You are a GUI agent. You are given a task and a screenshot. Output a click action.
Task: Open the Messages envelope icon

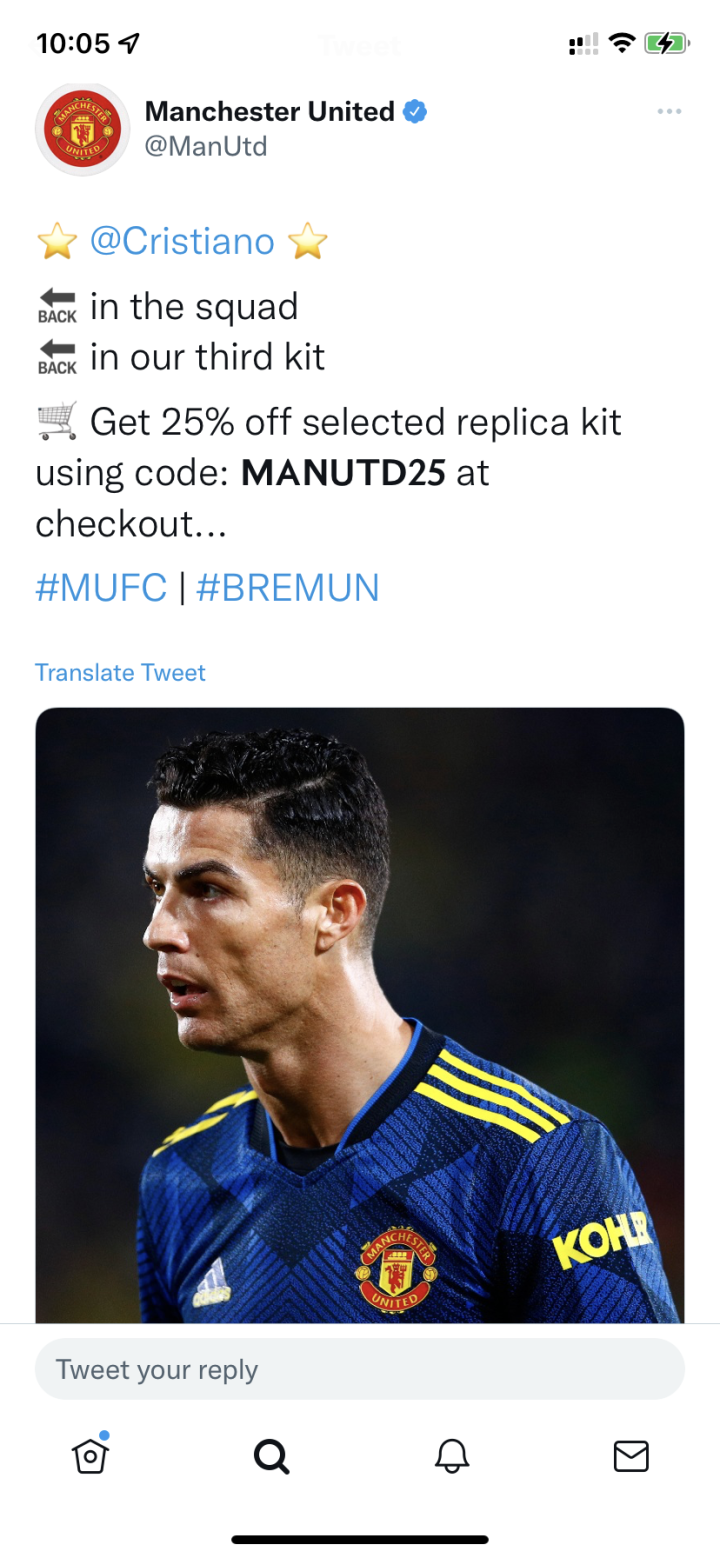pyautogui.click(x=631, y=1456)
